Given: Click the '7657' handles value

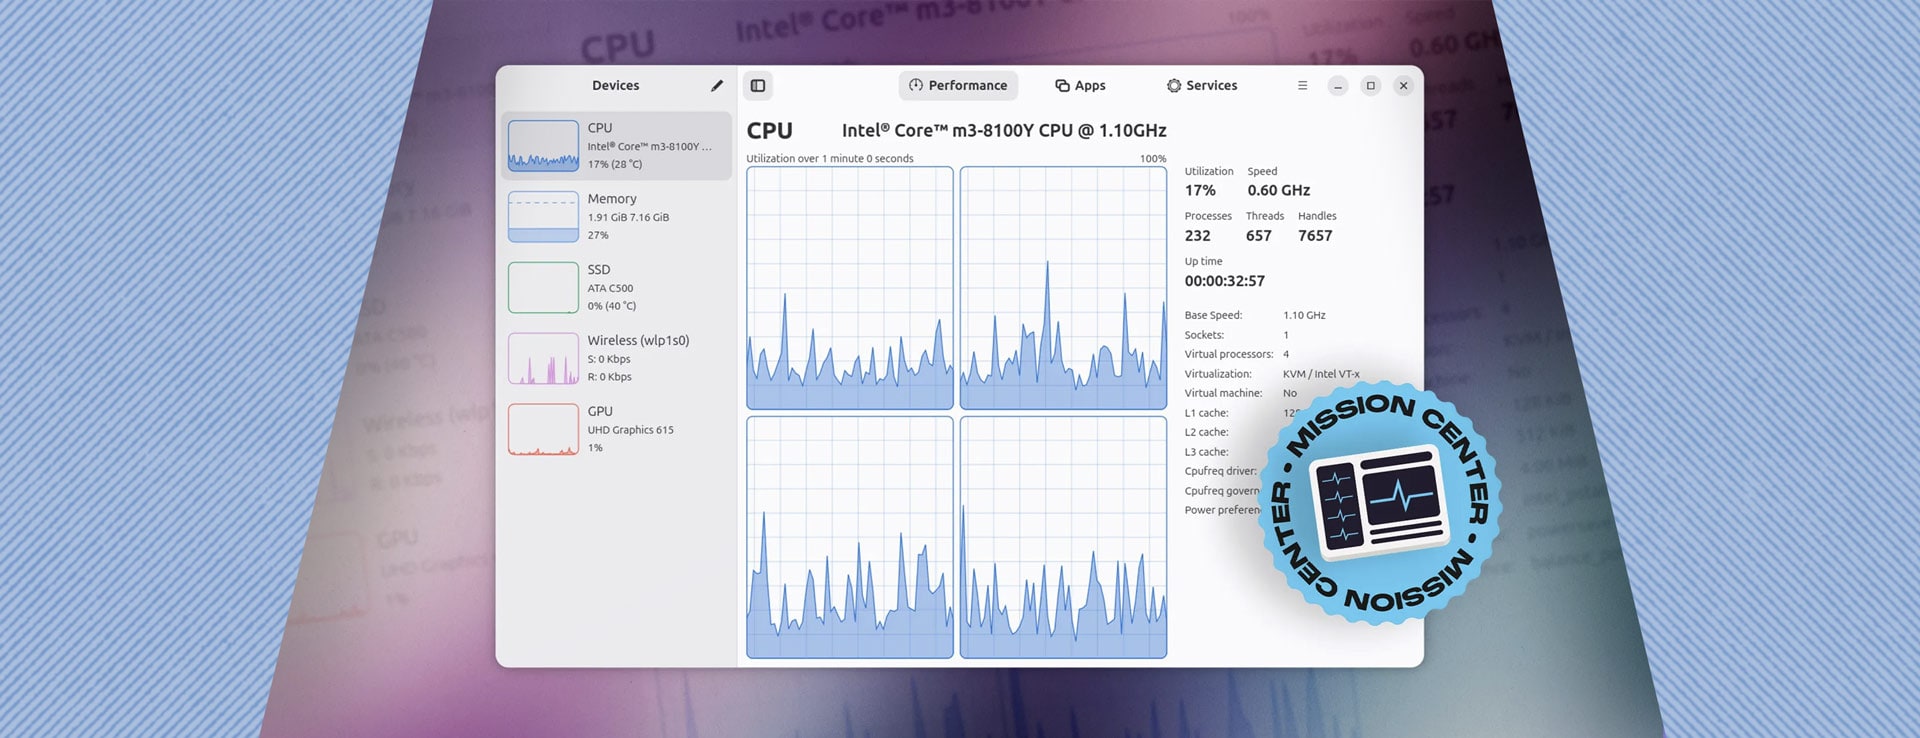Looking at the screenshot, I should 1315,236.
